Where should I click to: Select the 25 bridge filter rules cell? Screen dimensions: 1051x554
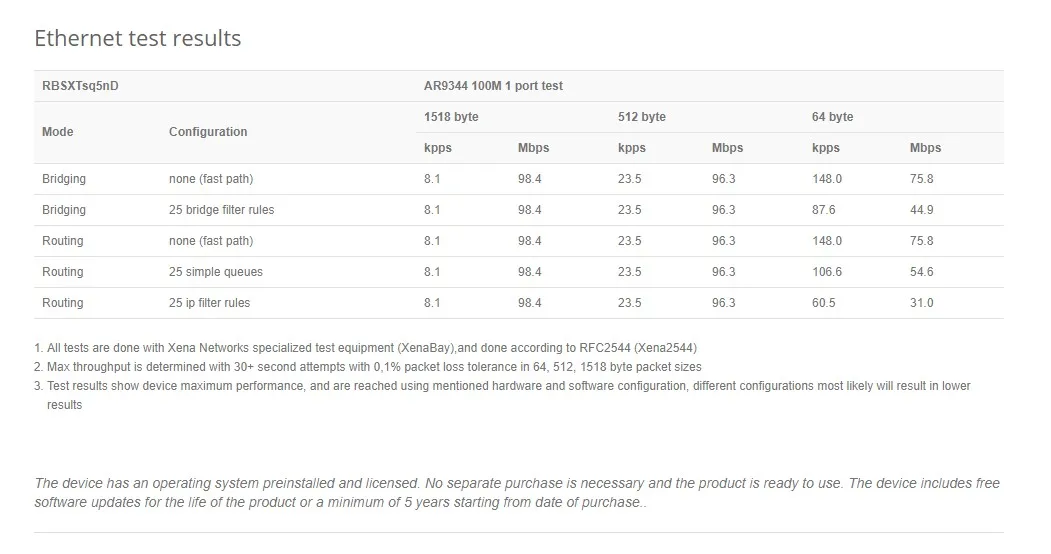tap(221, 210)
